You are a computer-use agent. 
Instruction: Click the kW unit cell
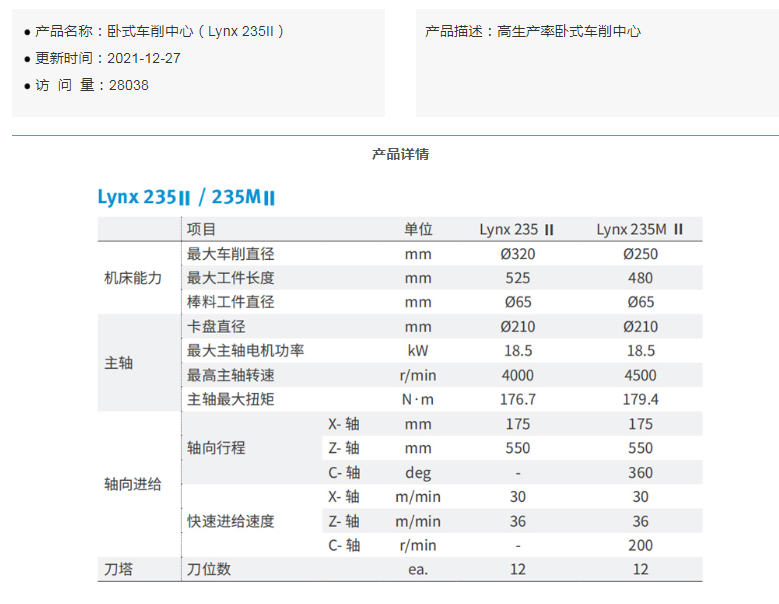pos(418,351)
